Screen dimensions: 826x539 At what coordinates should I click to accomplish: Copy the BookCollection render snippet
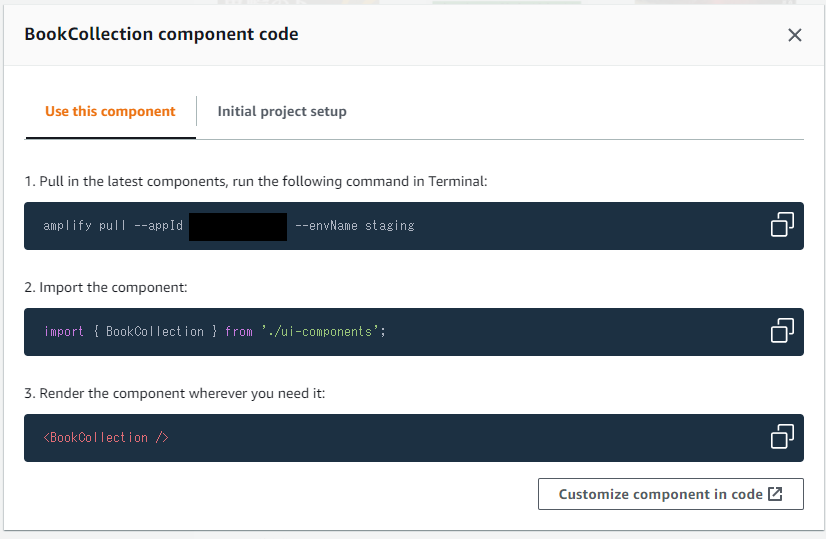click(782, 437)
